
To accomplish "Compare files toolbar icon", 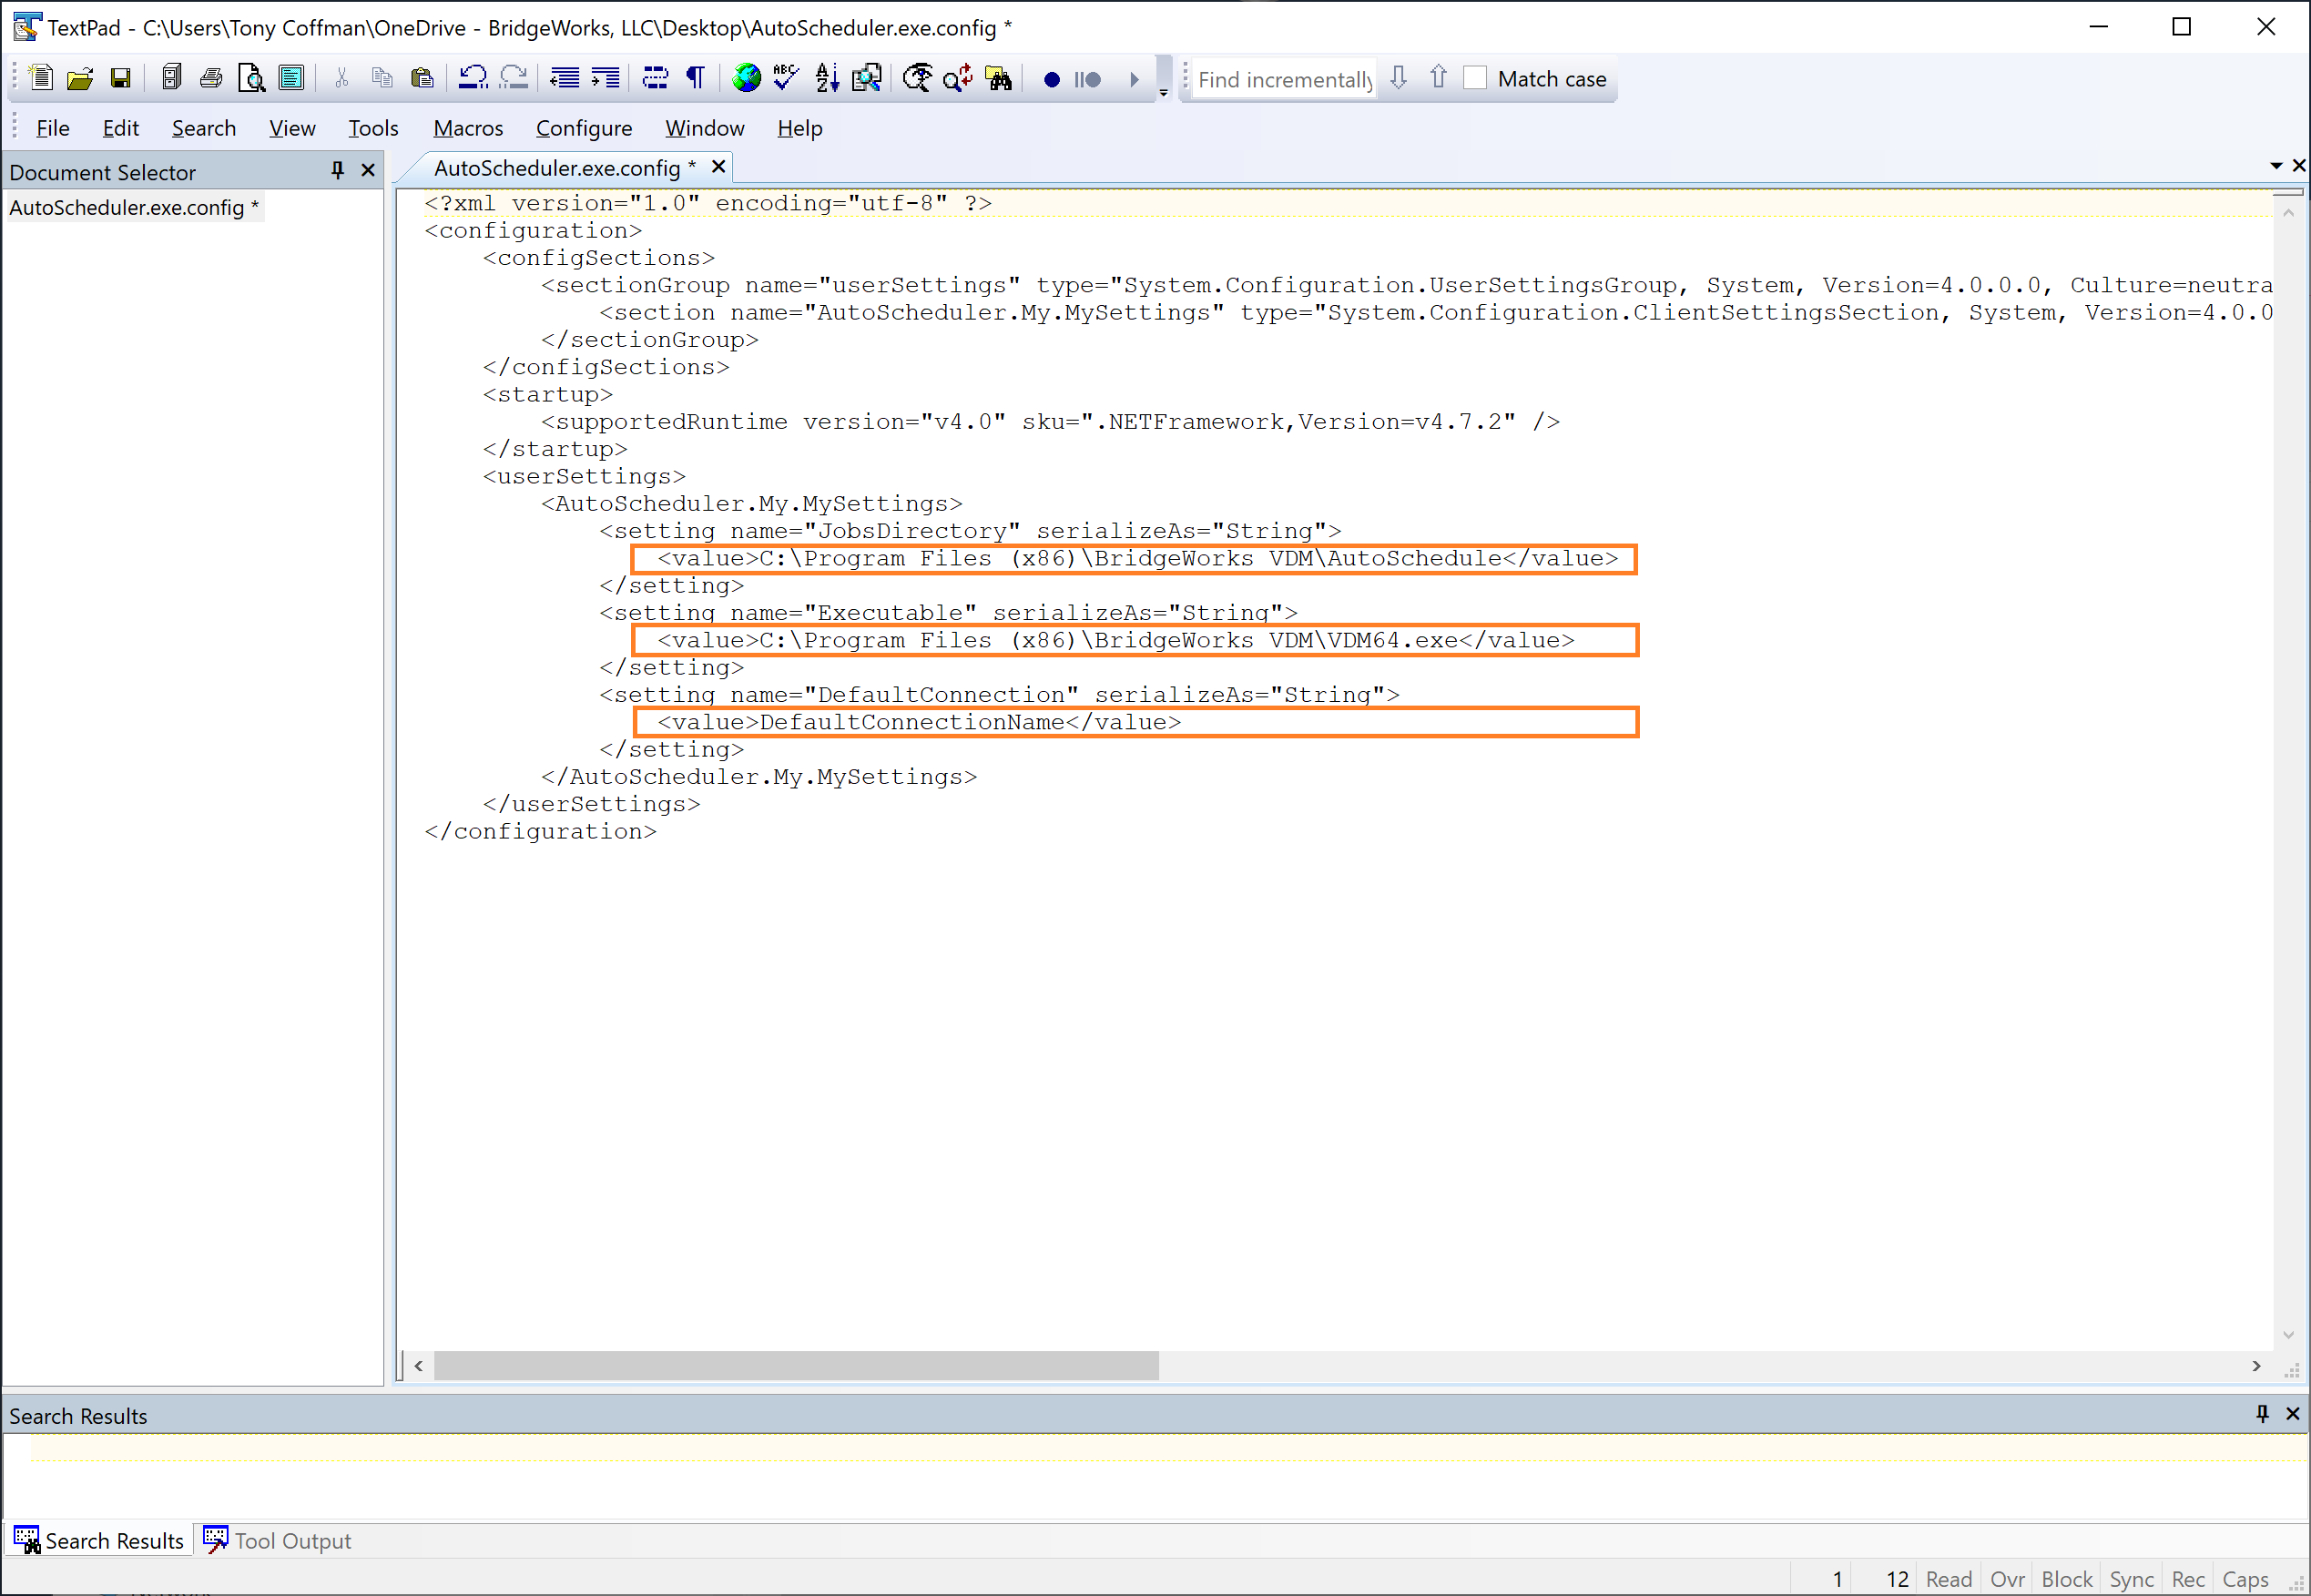I will [x=867, y=78].
